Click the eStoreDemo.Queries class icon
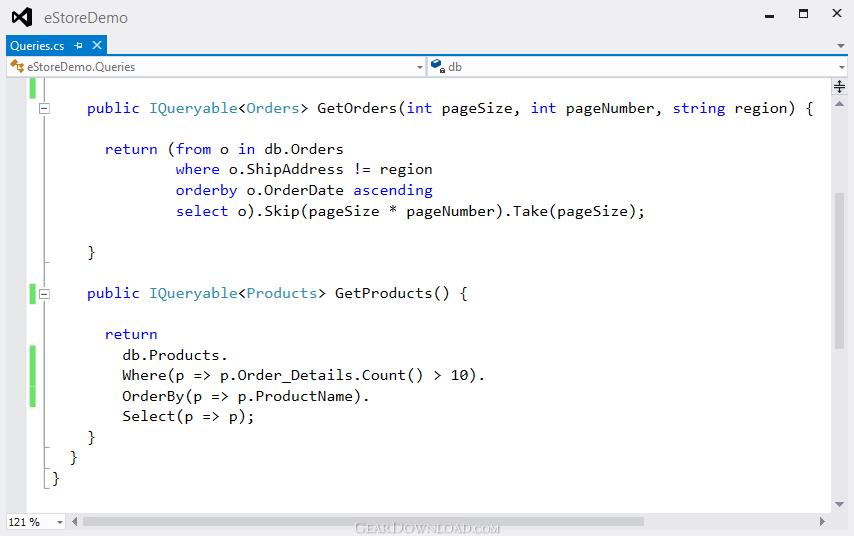Image resolution: width=854 pixels, height=536 pixels. [x=17, y=66]
